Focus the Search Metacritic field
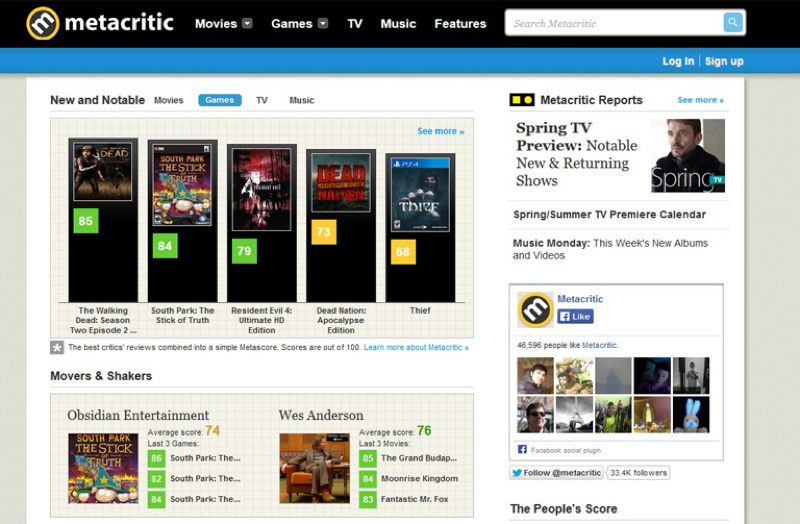The image size is (800, 524). point(614,23)
